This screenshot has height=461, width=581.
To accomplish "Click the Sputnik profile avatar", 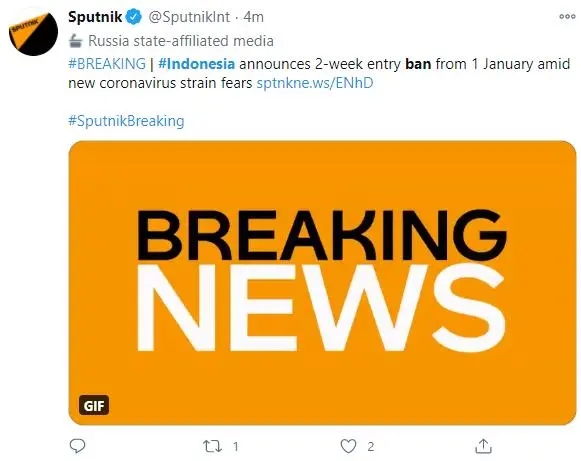I will (33, 31).
